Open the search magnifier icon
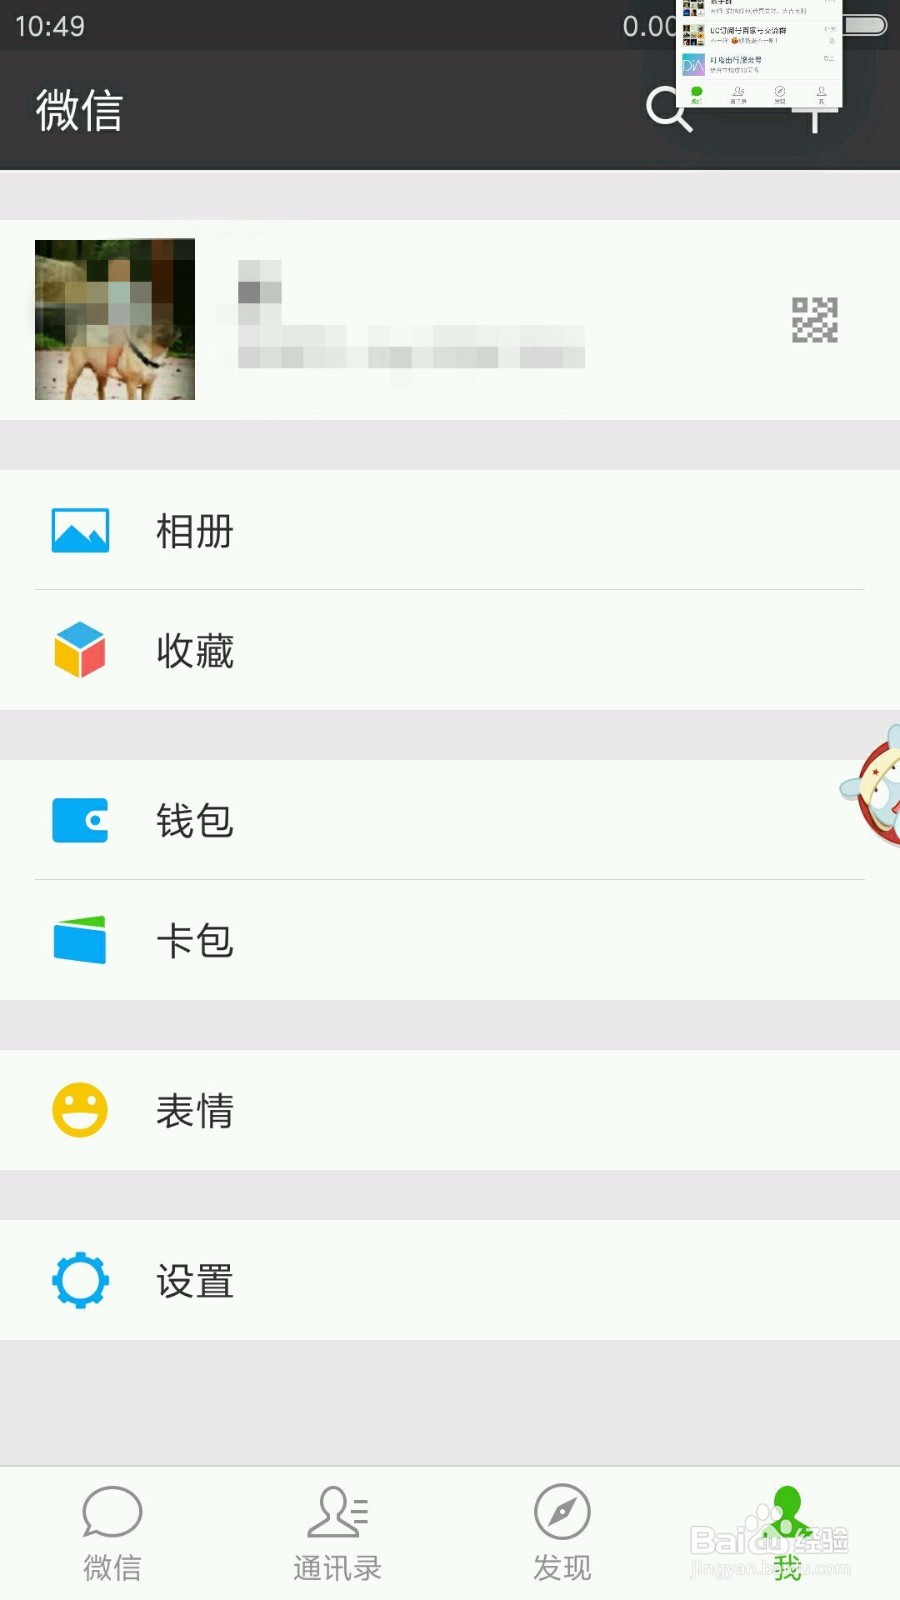The image size is (900, 1600). click(668, 110)
